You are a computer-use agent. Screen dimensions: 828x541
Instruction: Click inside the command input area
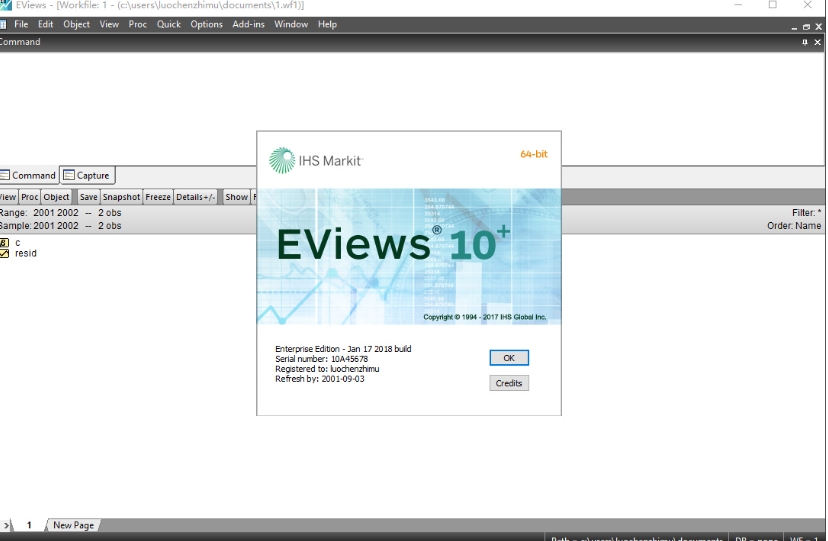(x=412, y=108)
